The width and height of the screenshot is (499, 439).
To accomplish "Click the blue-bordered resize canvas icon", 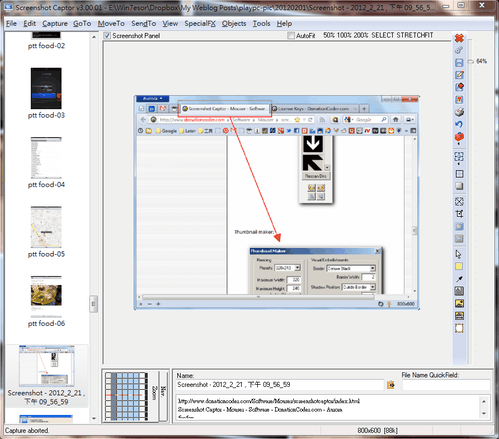I will click(x=459, y=226).
